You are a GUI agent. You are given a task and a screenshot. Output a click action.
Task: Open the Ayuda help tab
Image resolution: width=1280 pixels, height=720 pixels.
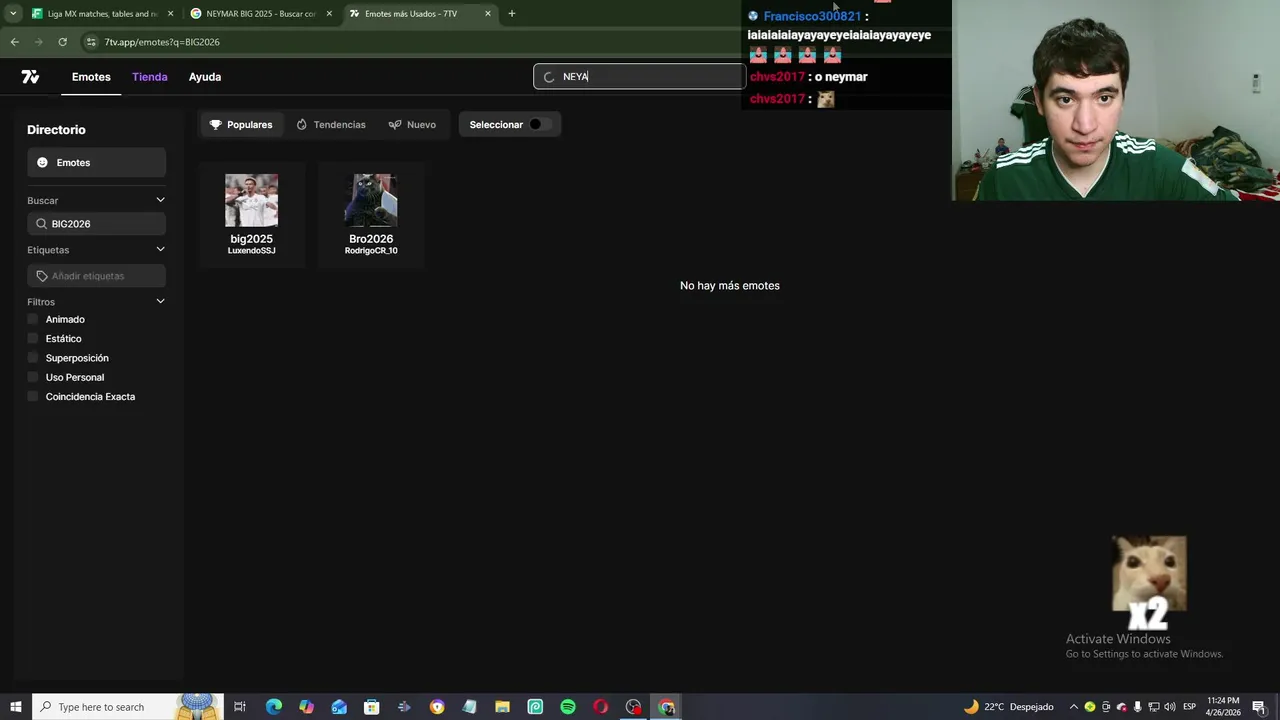point(205,77)
